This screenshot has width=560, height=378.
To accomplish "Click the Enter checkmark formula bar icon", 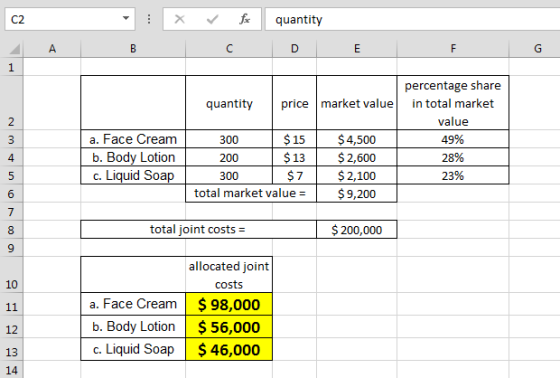I will point(212,19).
